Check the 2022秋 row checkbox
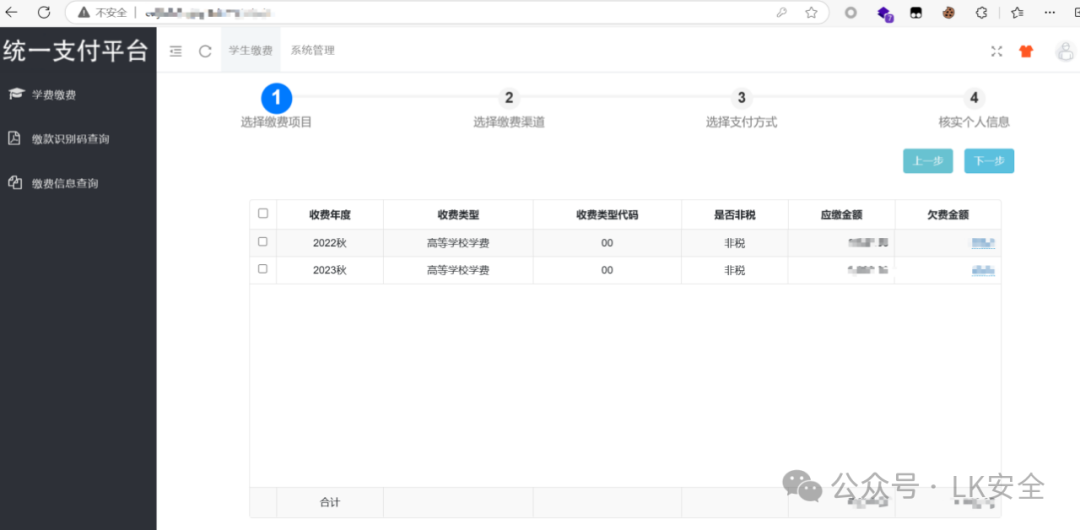Screen dimensions: 1080x530 coord(262,242)
